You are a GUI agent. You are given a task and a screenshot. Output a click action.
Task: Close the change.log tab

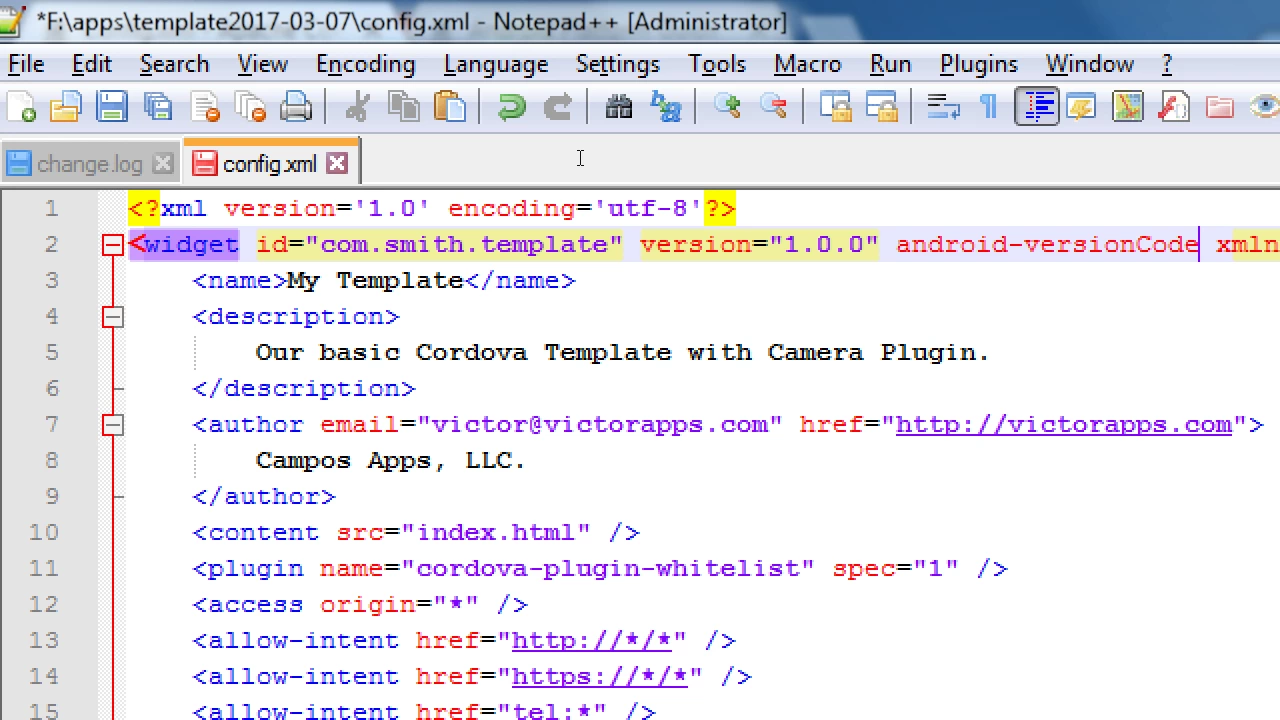click(x=163, y=164)
